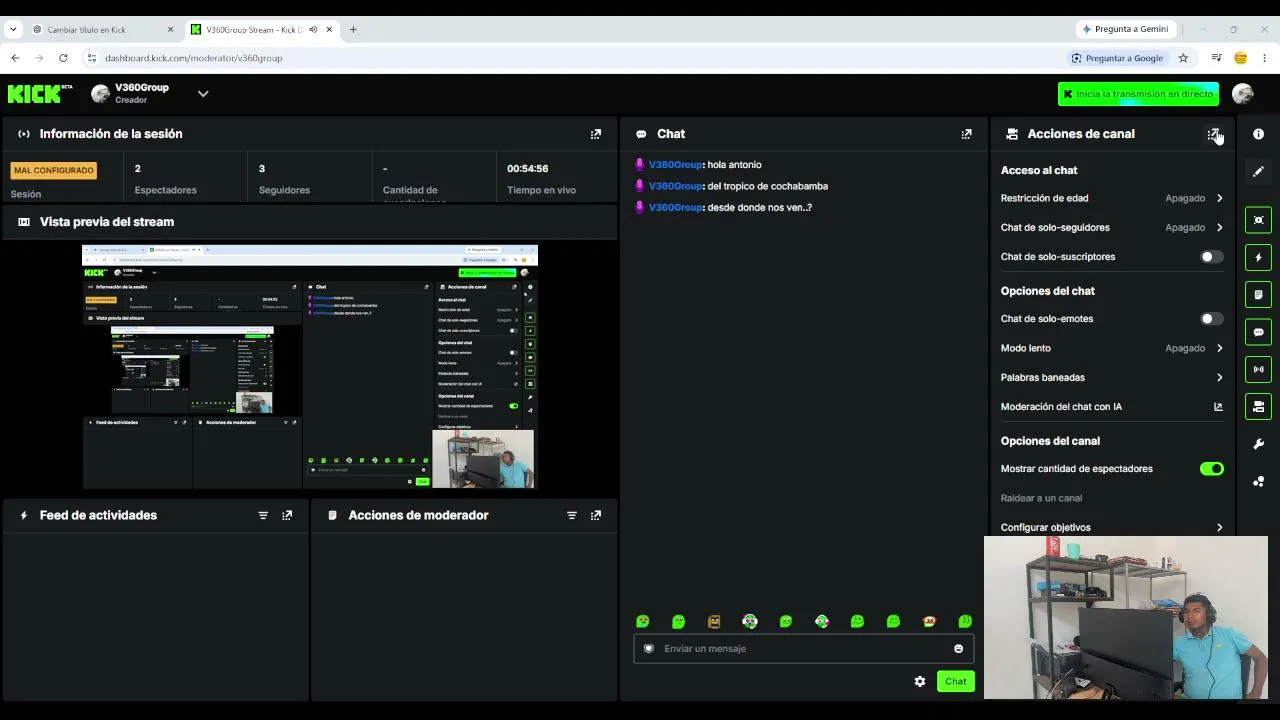The width and height of the screenshot is (1280, 720).
Task: Open a new browser tab
Action: (353, 30)
